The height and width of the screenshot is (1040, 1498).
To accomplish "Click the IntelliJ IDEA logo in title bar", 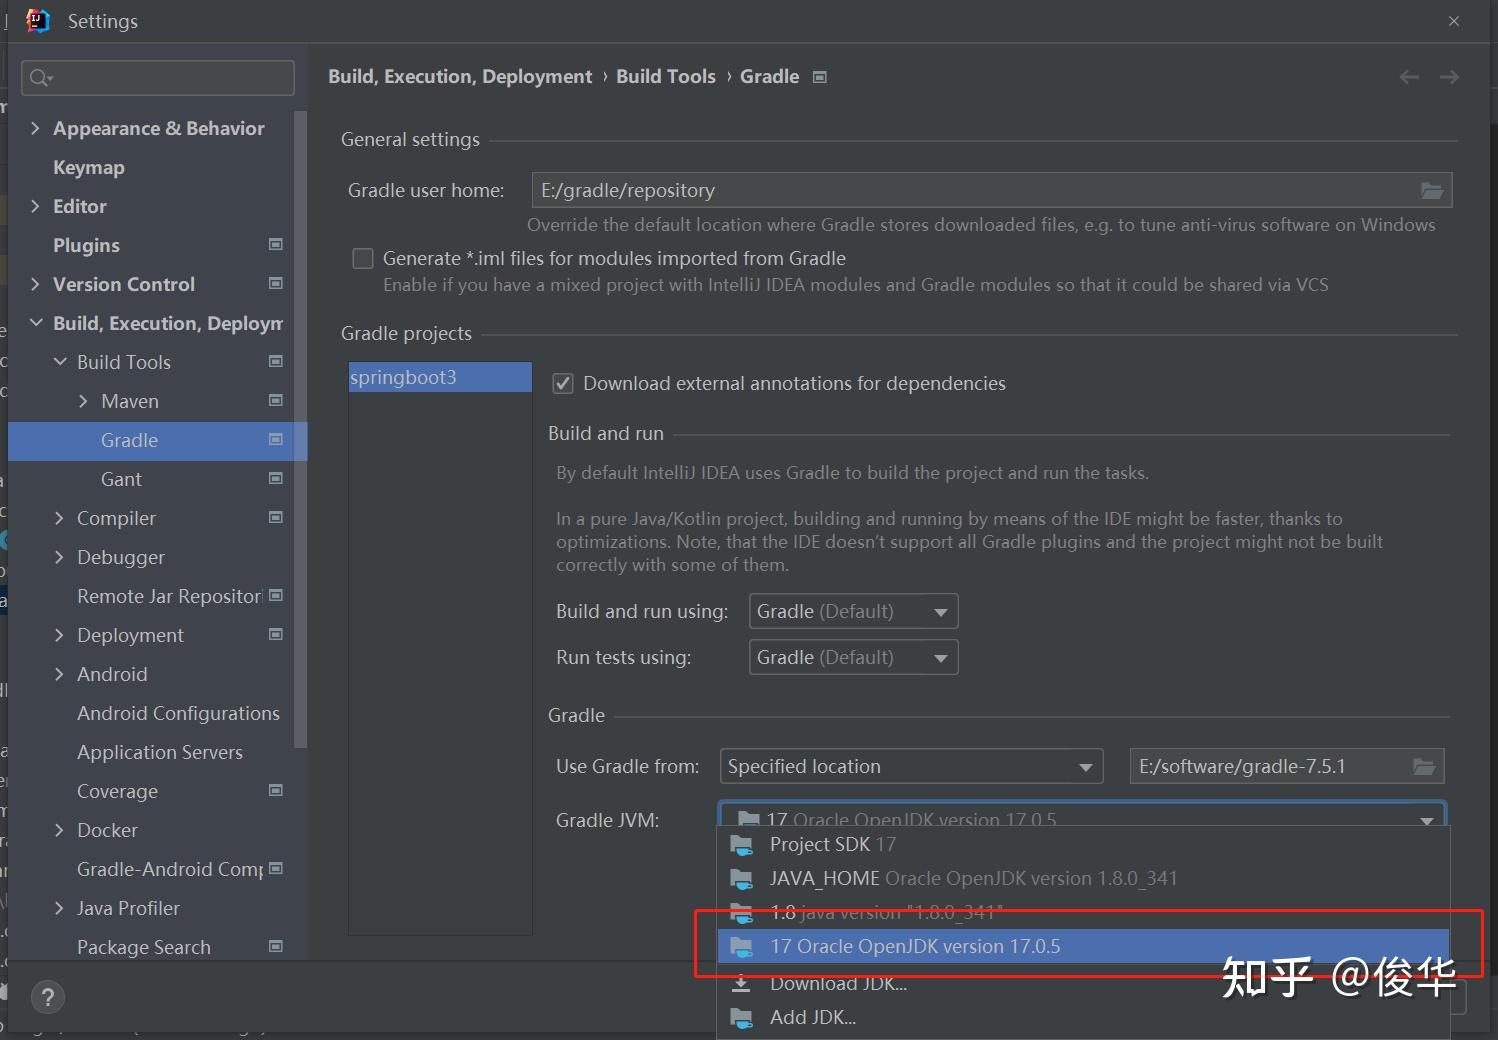I will click(x=38, y=21).
